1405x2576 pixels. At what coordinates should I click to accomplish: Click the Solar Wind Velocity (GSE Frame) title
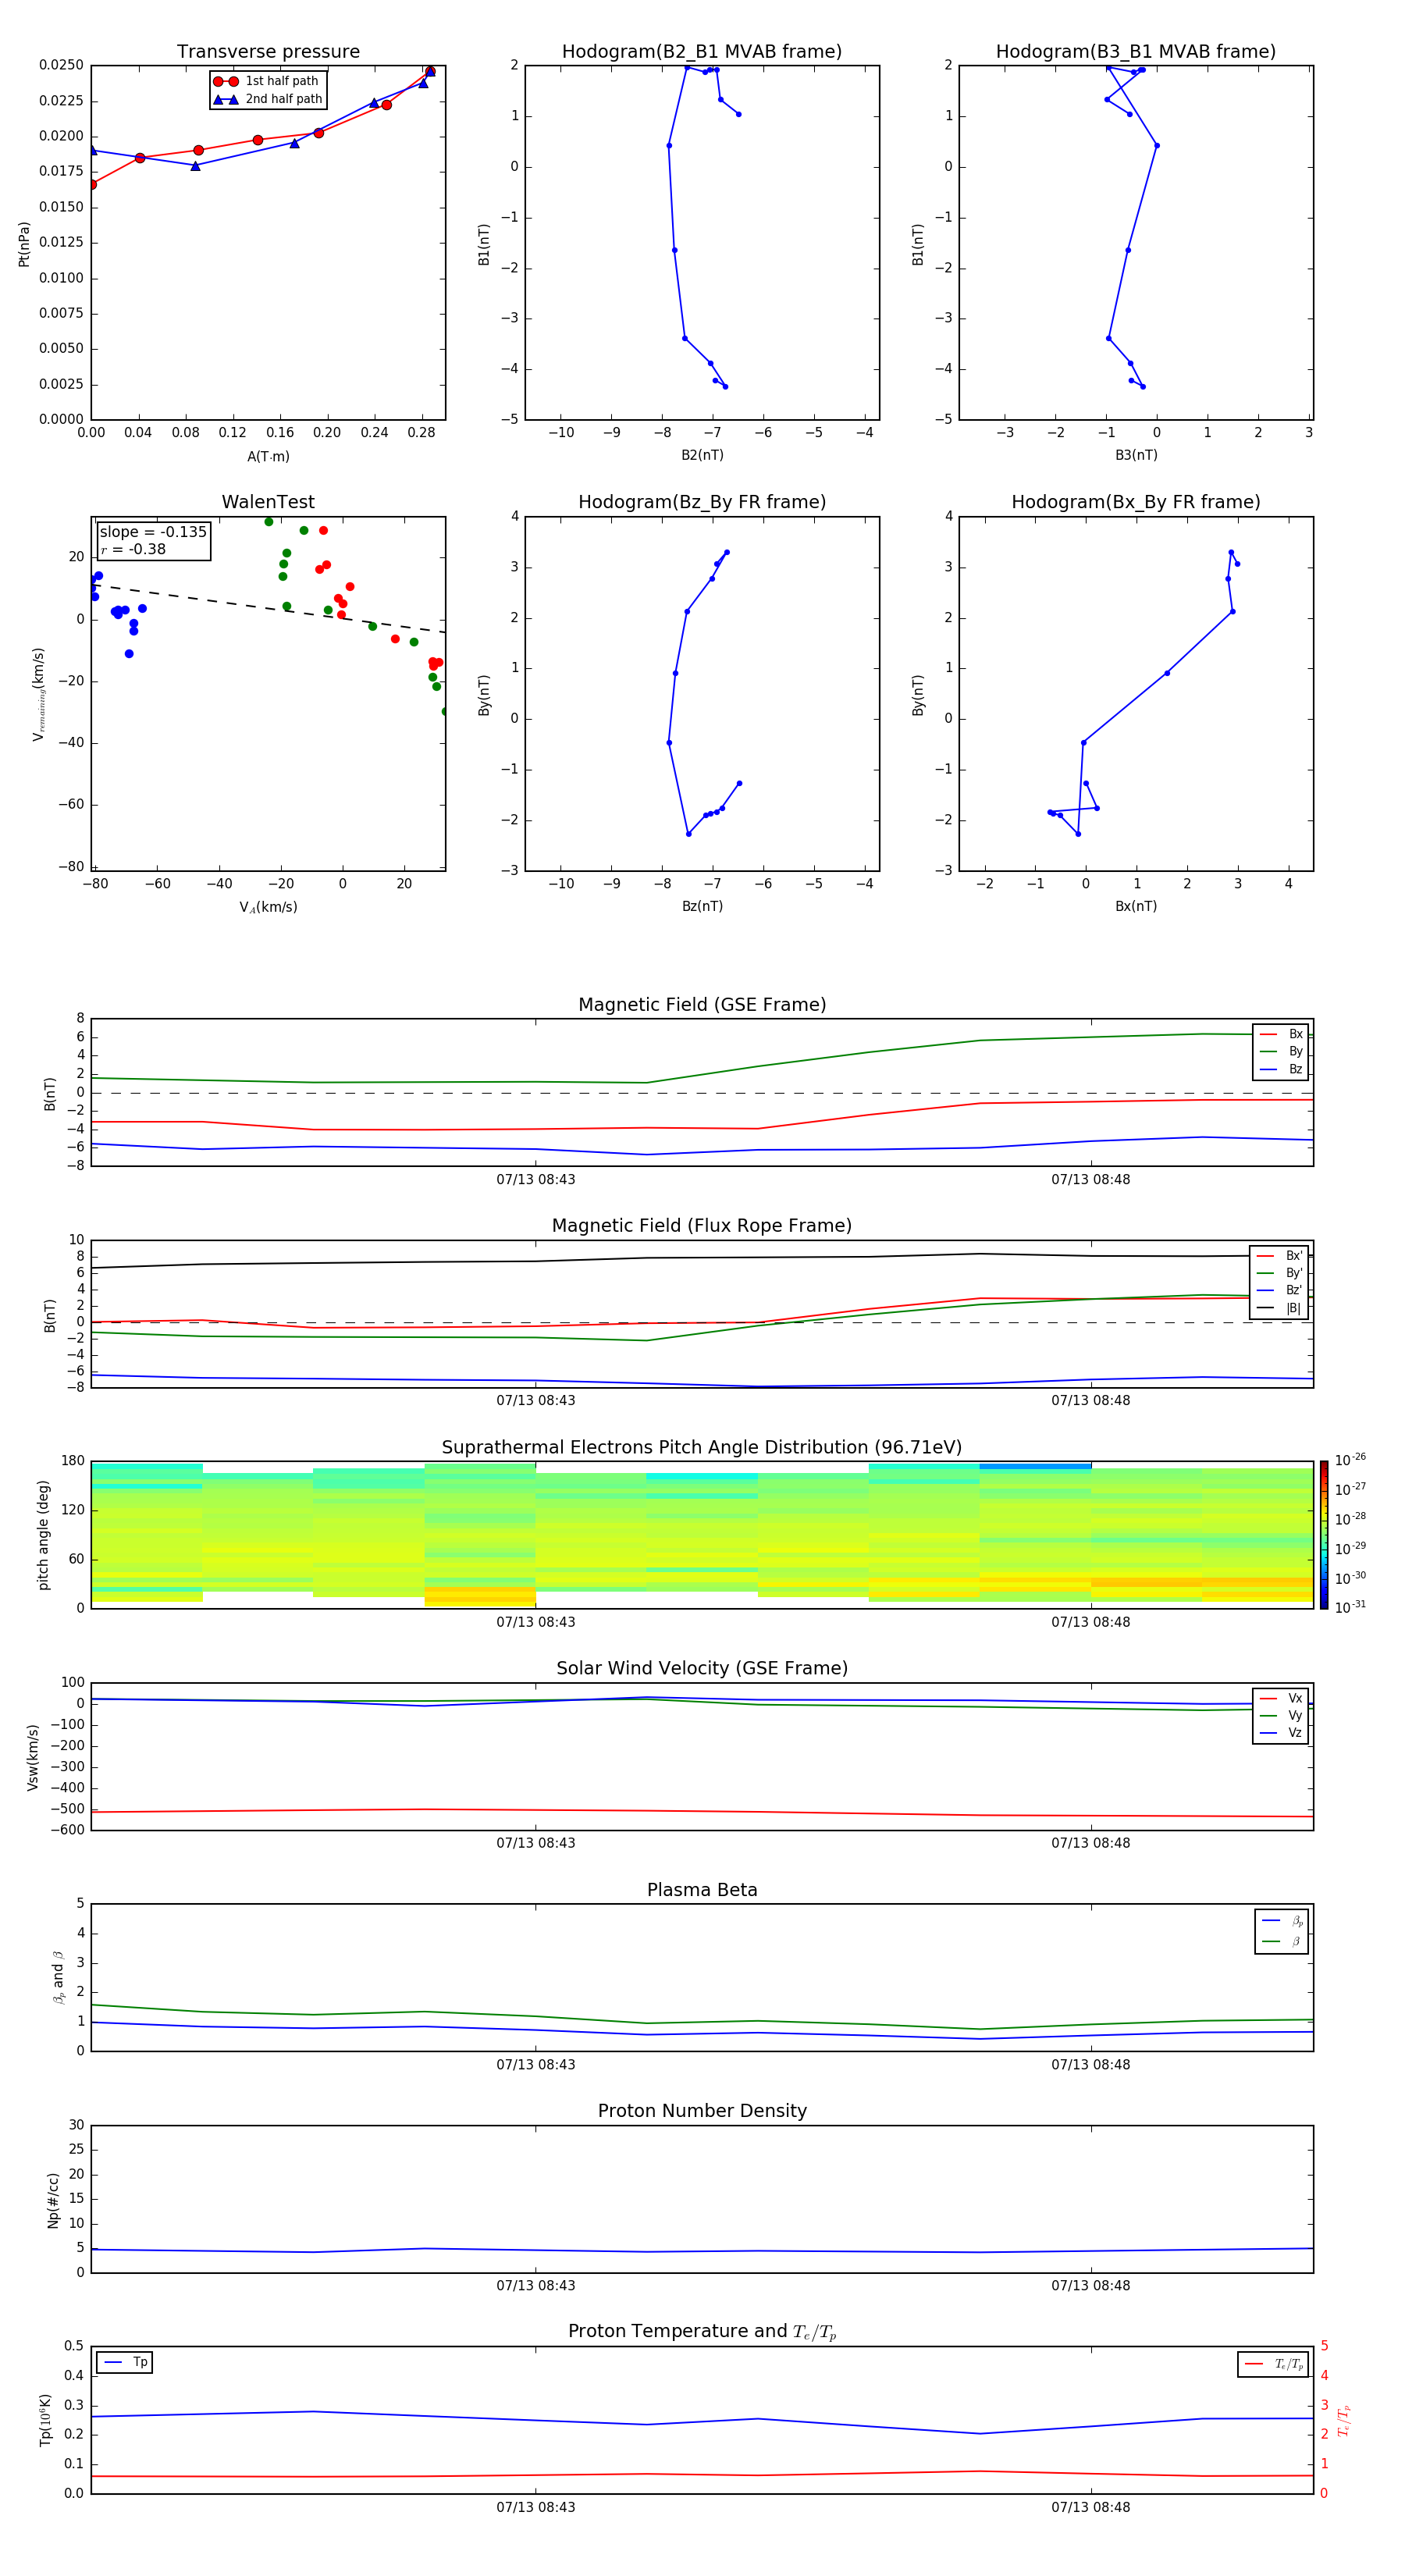point(702,1669)
